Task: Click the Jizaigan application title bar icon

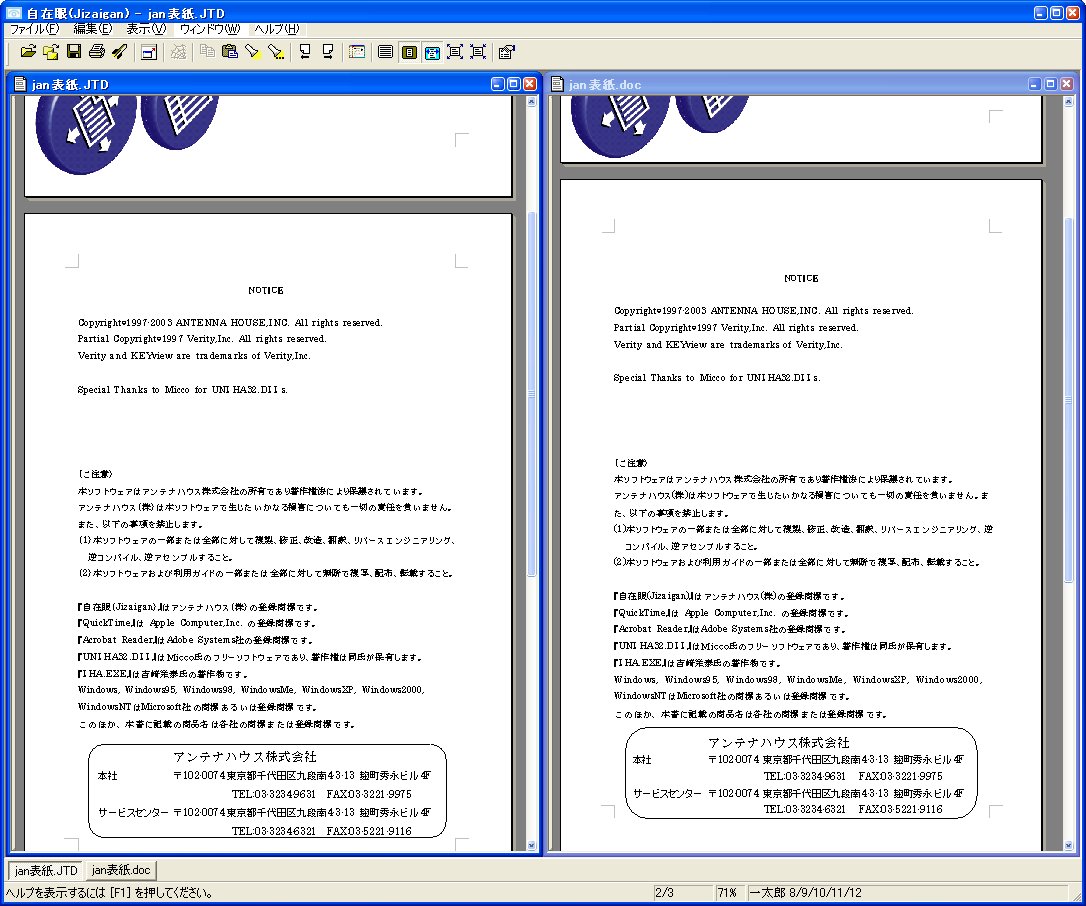Action: coord(13,12)
